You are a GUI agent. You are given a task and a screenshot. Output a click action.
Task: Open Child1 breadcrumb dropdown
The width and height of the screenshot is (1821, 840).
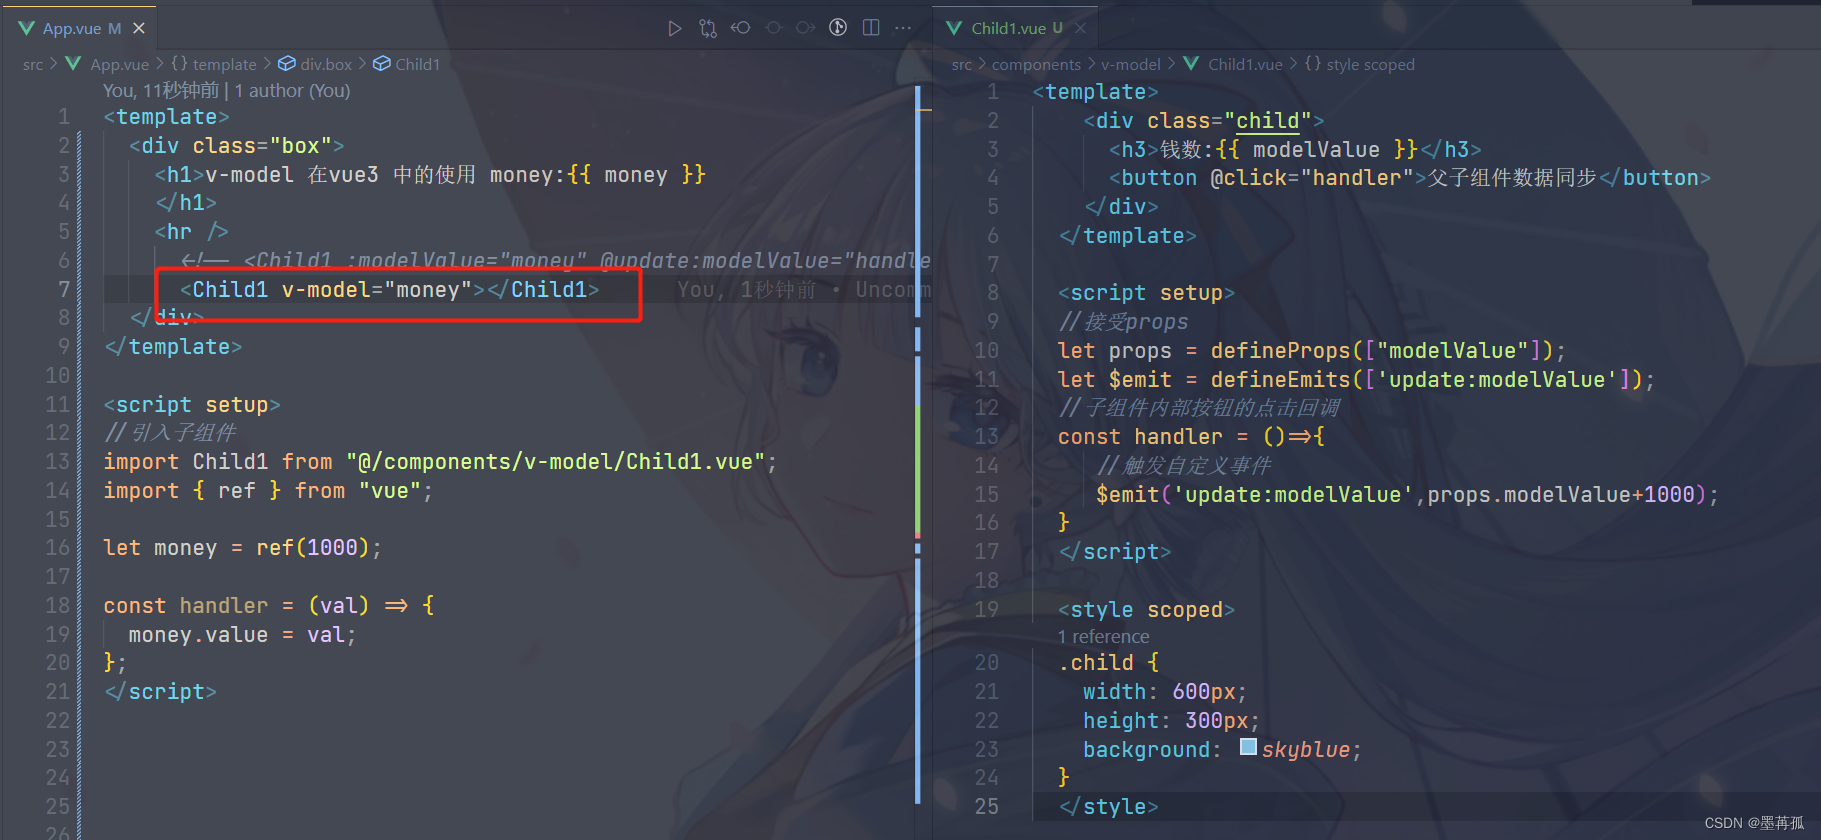417,64
